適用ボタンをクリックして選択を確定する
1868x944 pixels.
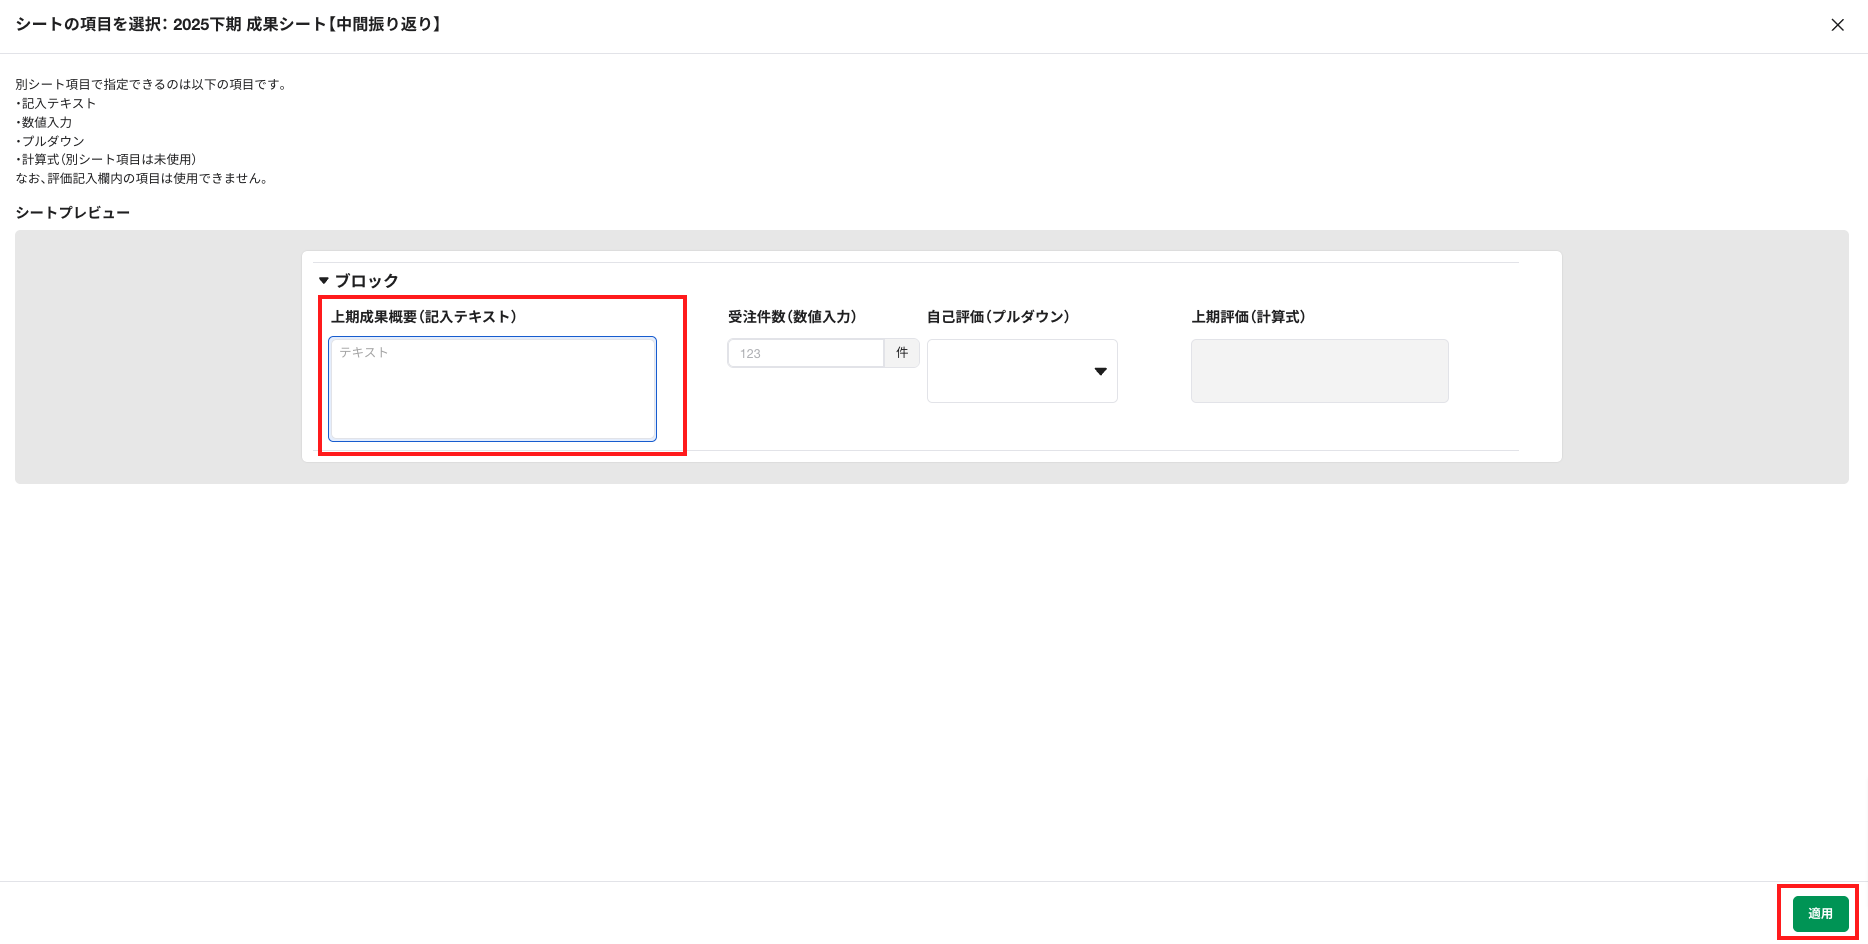click(1819, 912)
